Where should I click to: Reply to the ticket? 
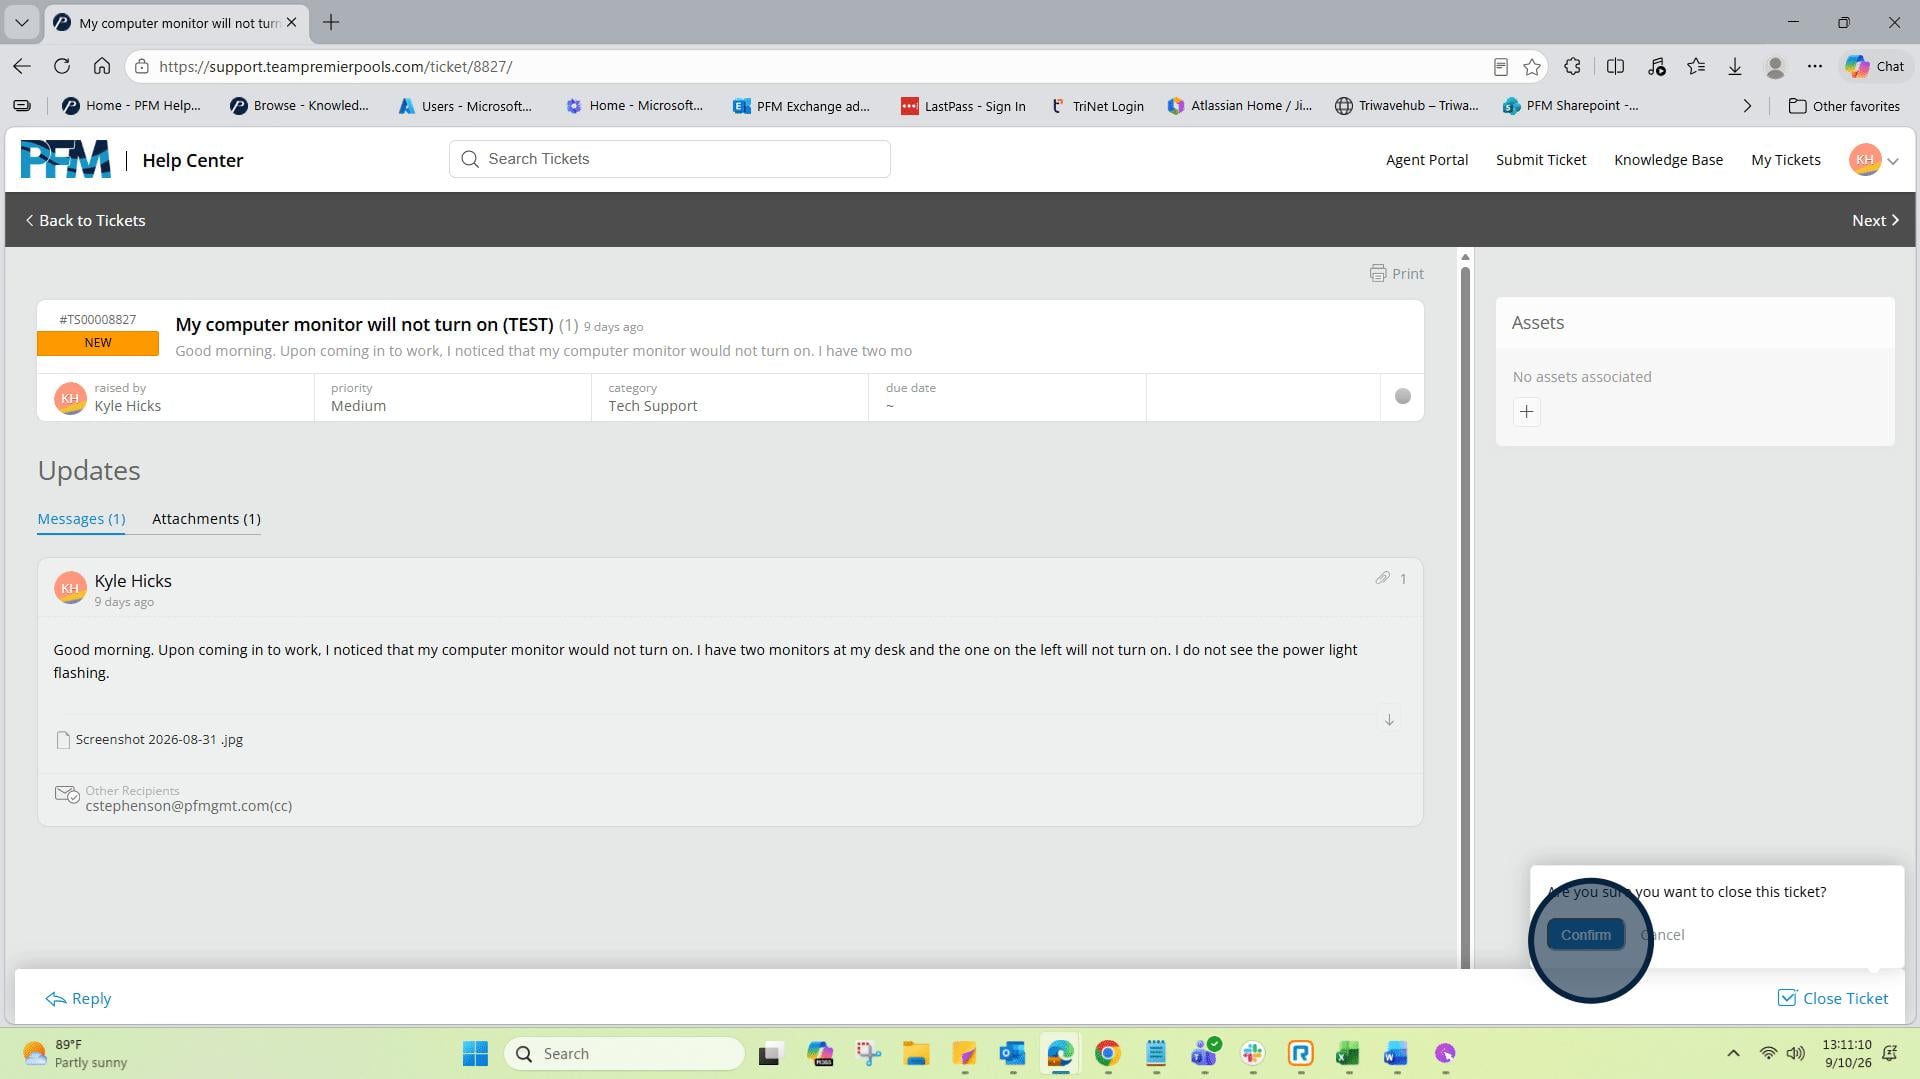[x=78, y=998]
